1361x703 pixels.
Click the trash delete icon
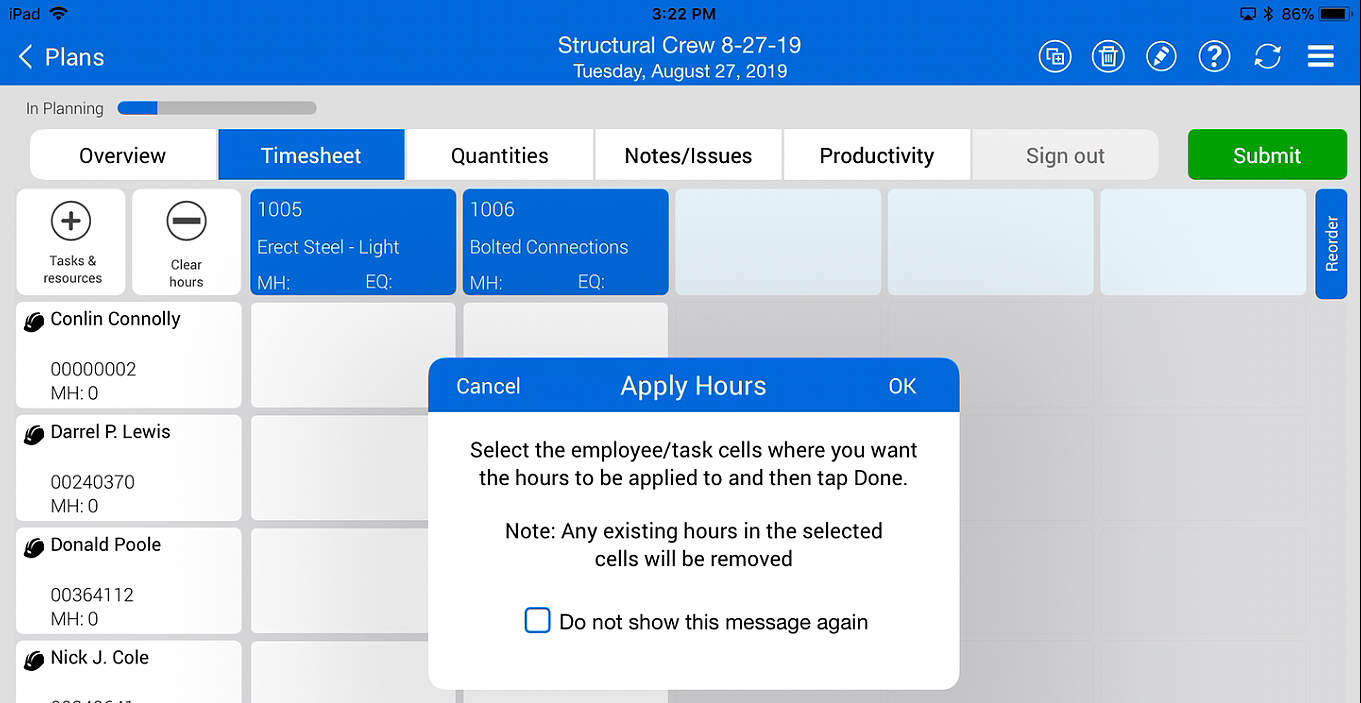(1108, 56)
